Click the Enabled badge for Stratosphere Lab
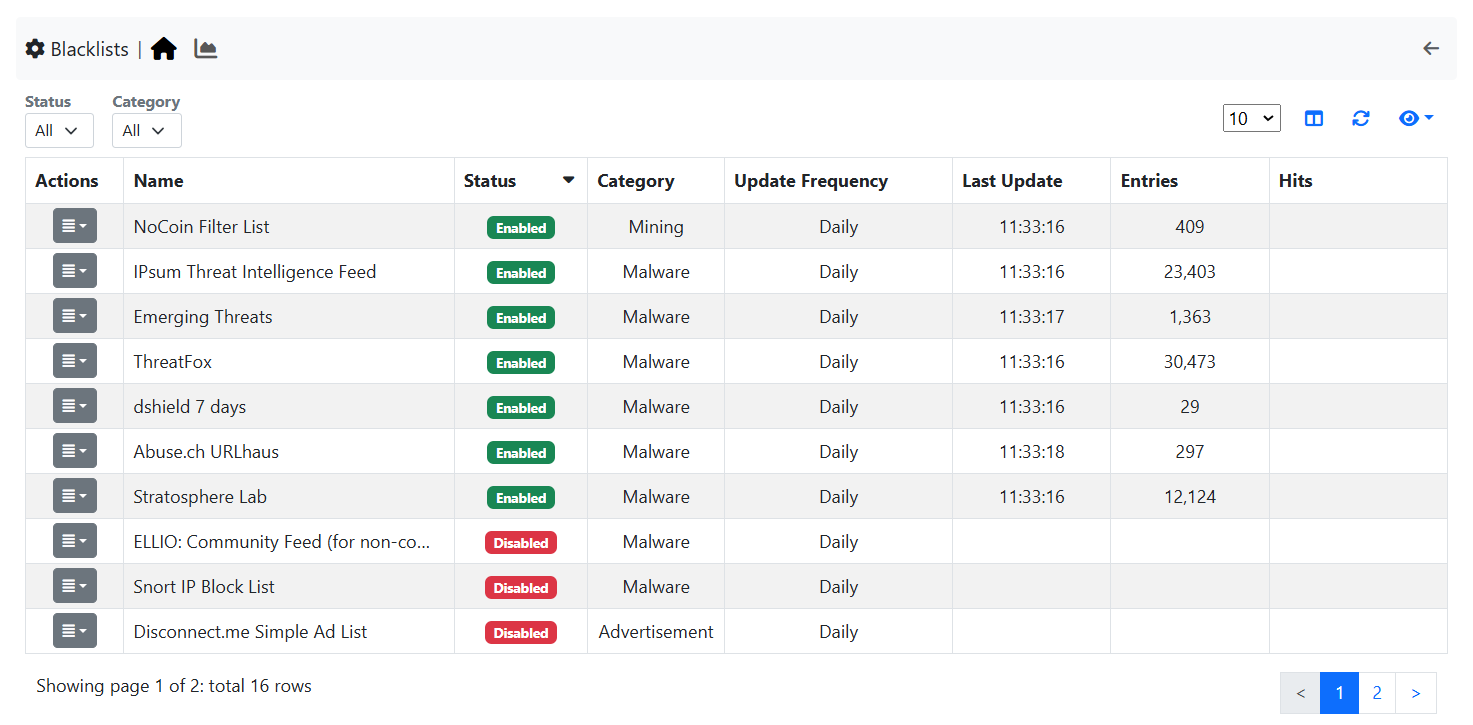This screenshot has height=725, width=1473. click(521, 497)
